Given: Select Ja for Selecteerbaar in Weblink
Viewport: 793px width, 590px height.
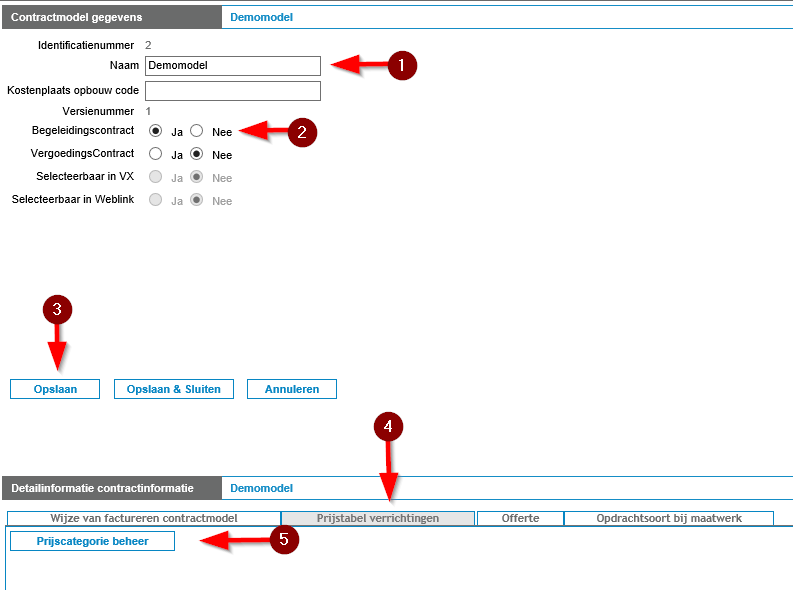Looking at the screenshot, I should click(155, 200).
